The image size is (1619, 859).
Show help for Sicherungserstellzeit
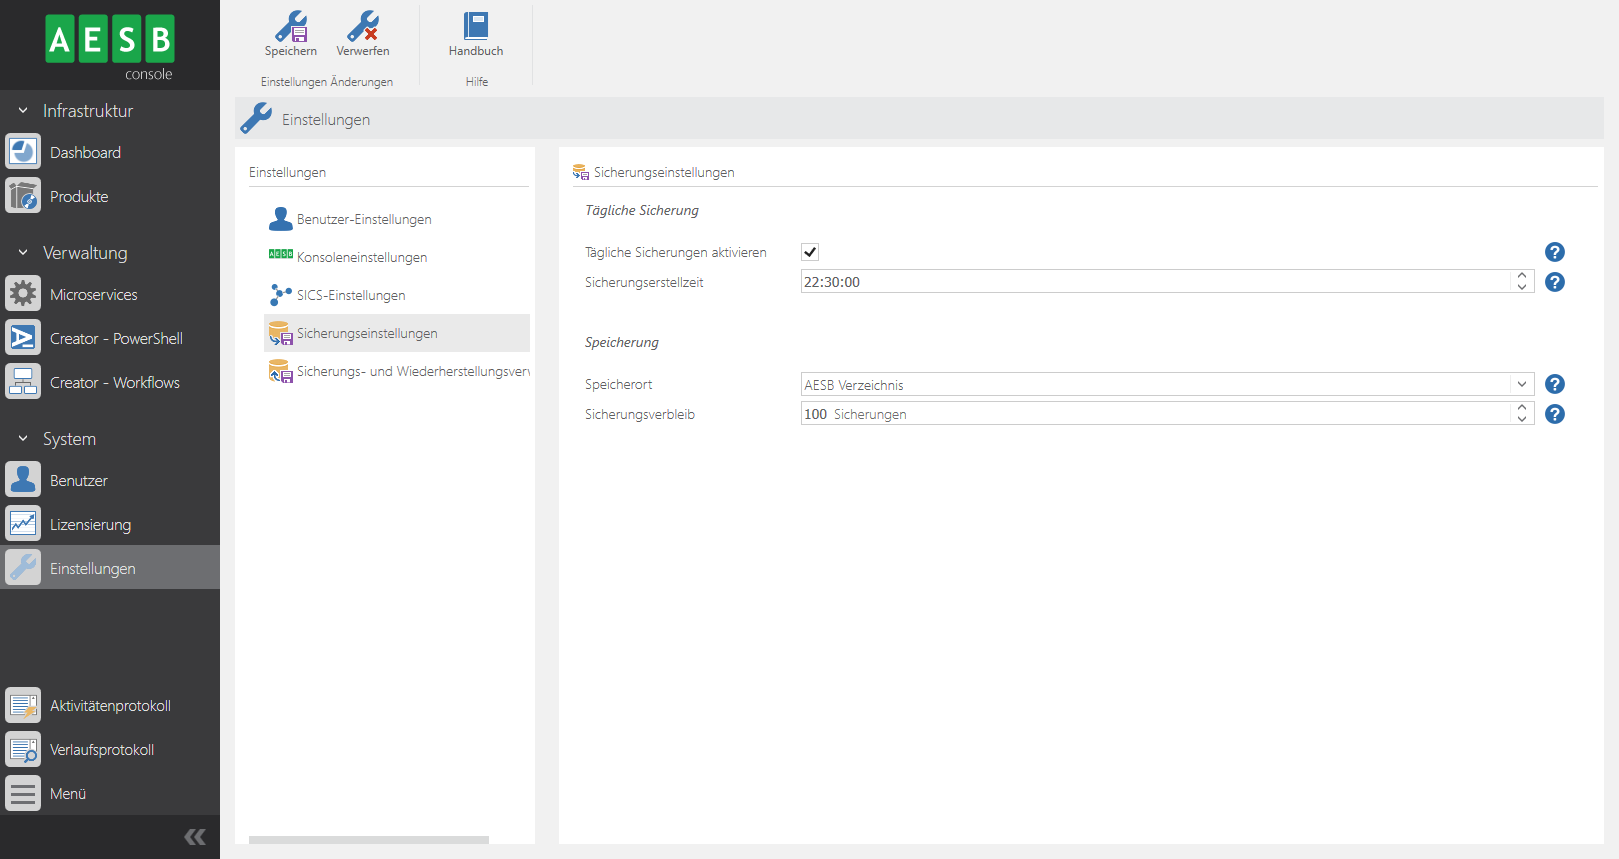1554,283
